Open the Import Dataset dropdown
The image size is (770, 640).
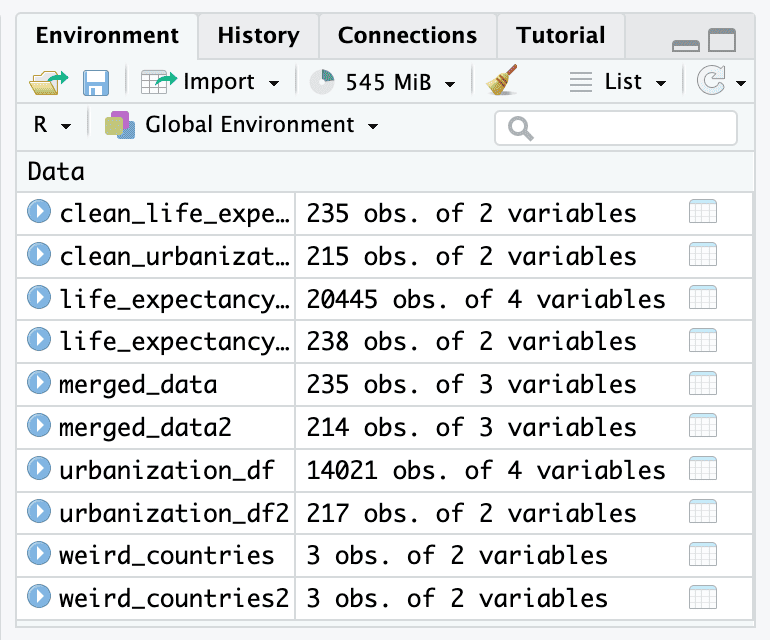[212, 82]
